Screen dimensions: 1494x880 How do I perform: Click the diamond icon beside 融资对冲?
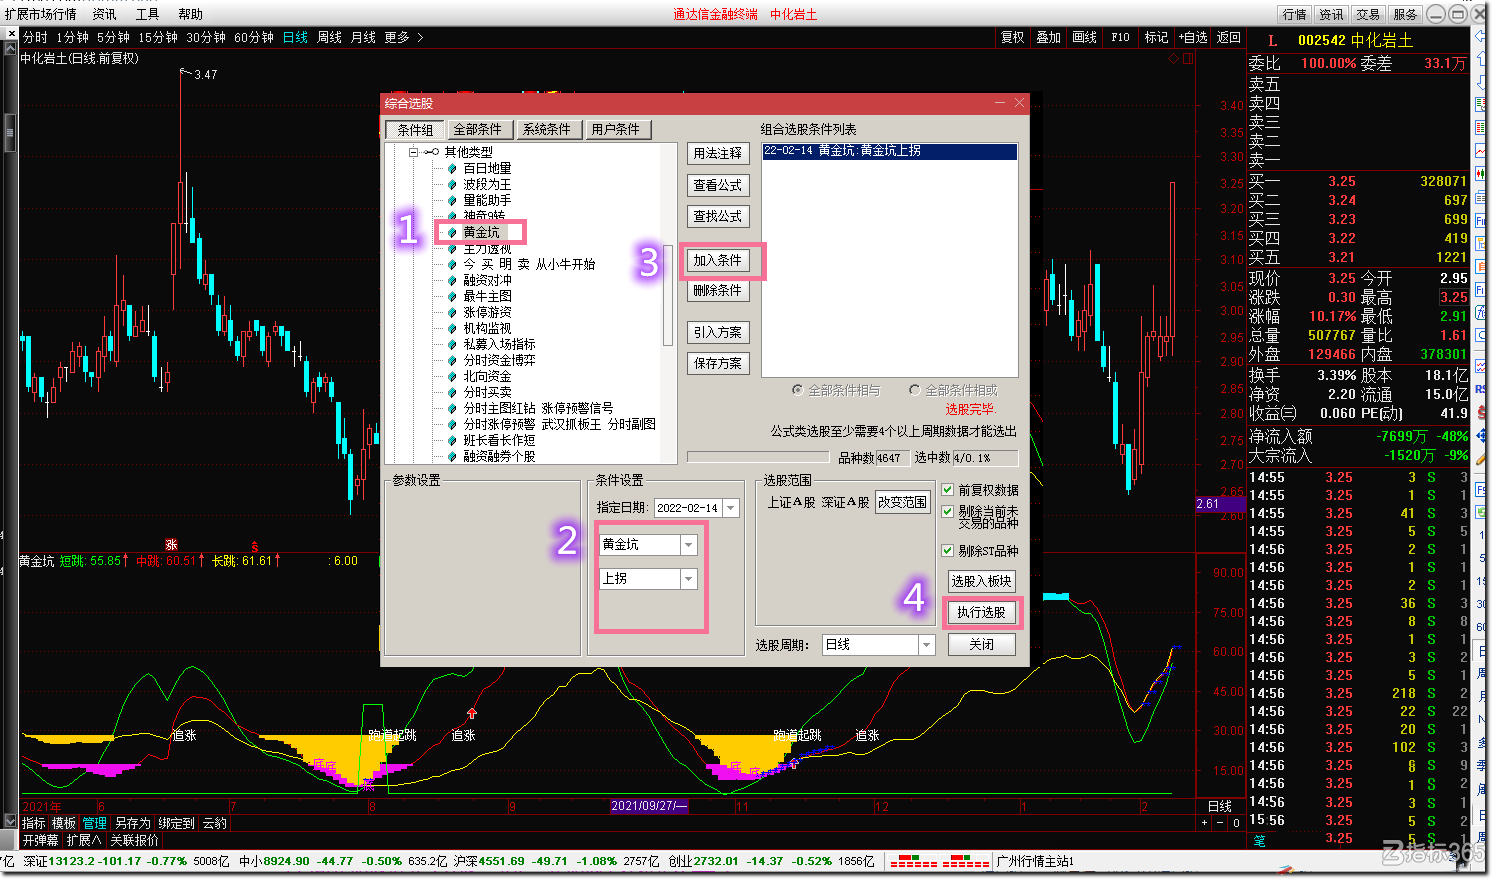[x=452, y=280]
